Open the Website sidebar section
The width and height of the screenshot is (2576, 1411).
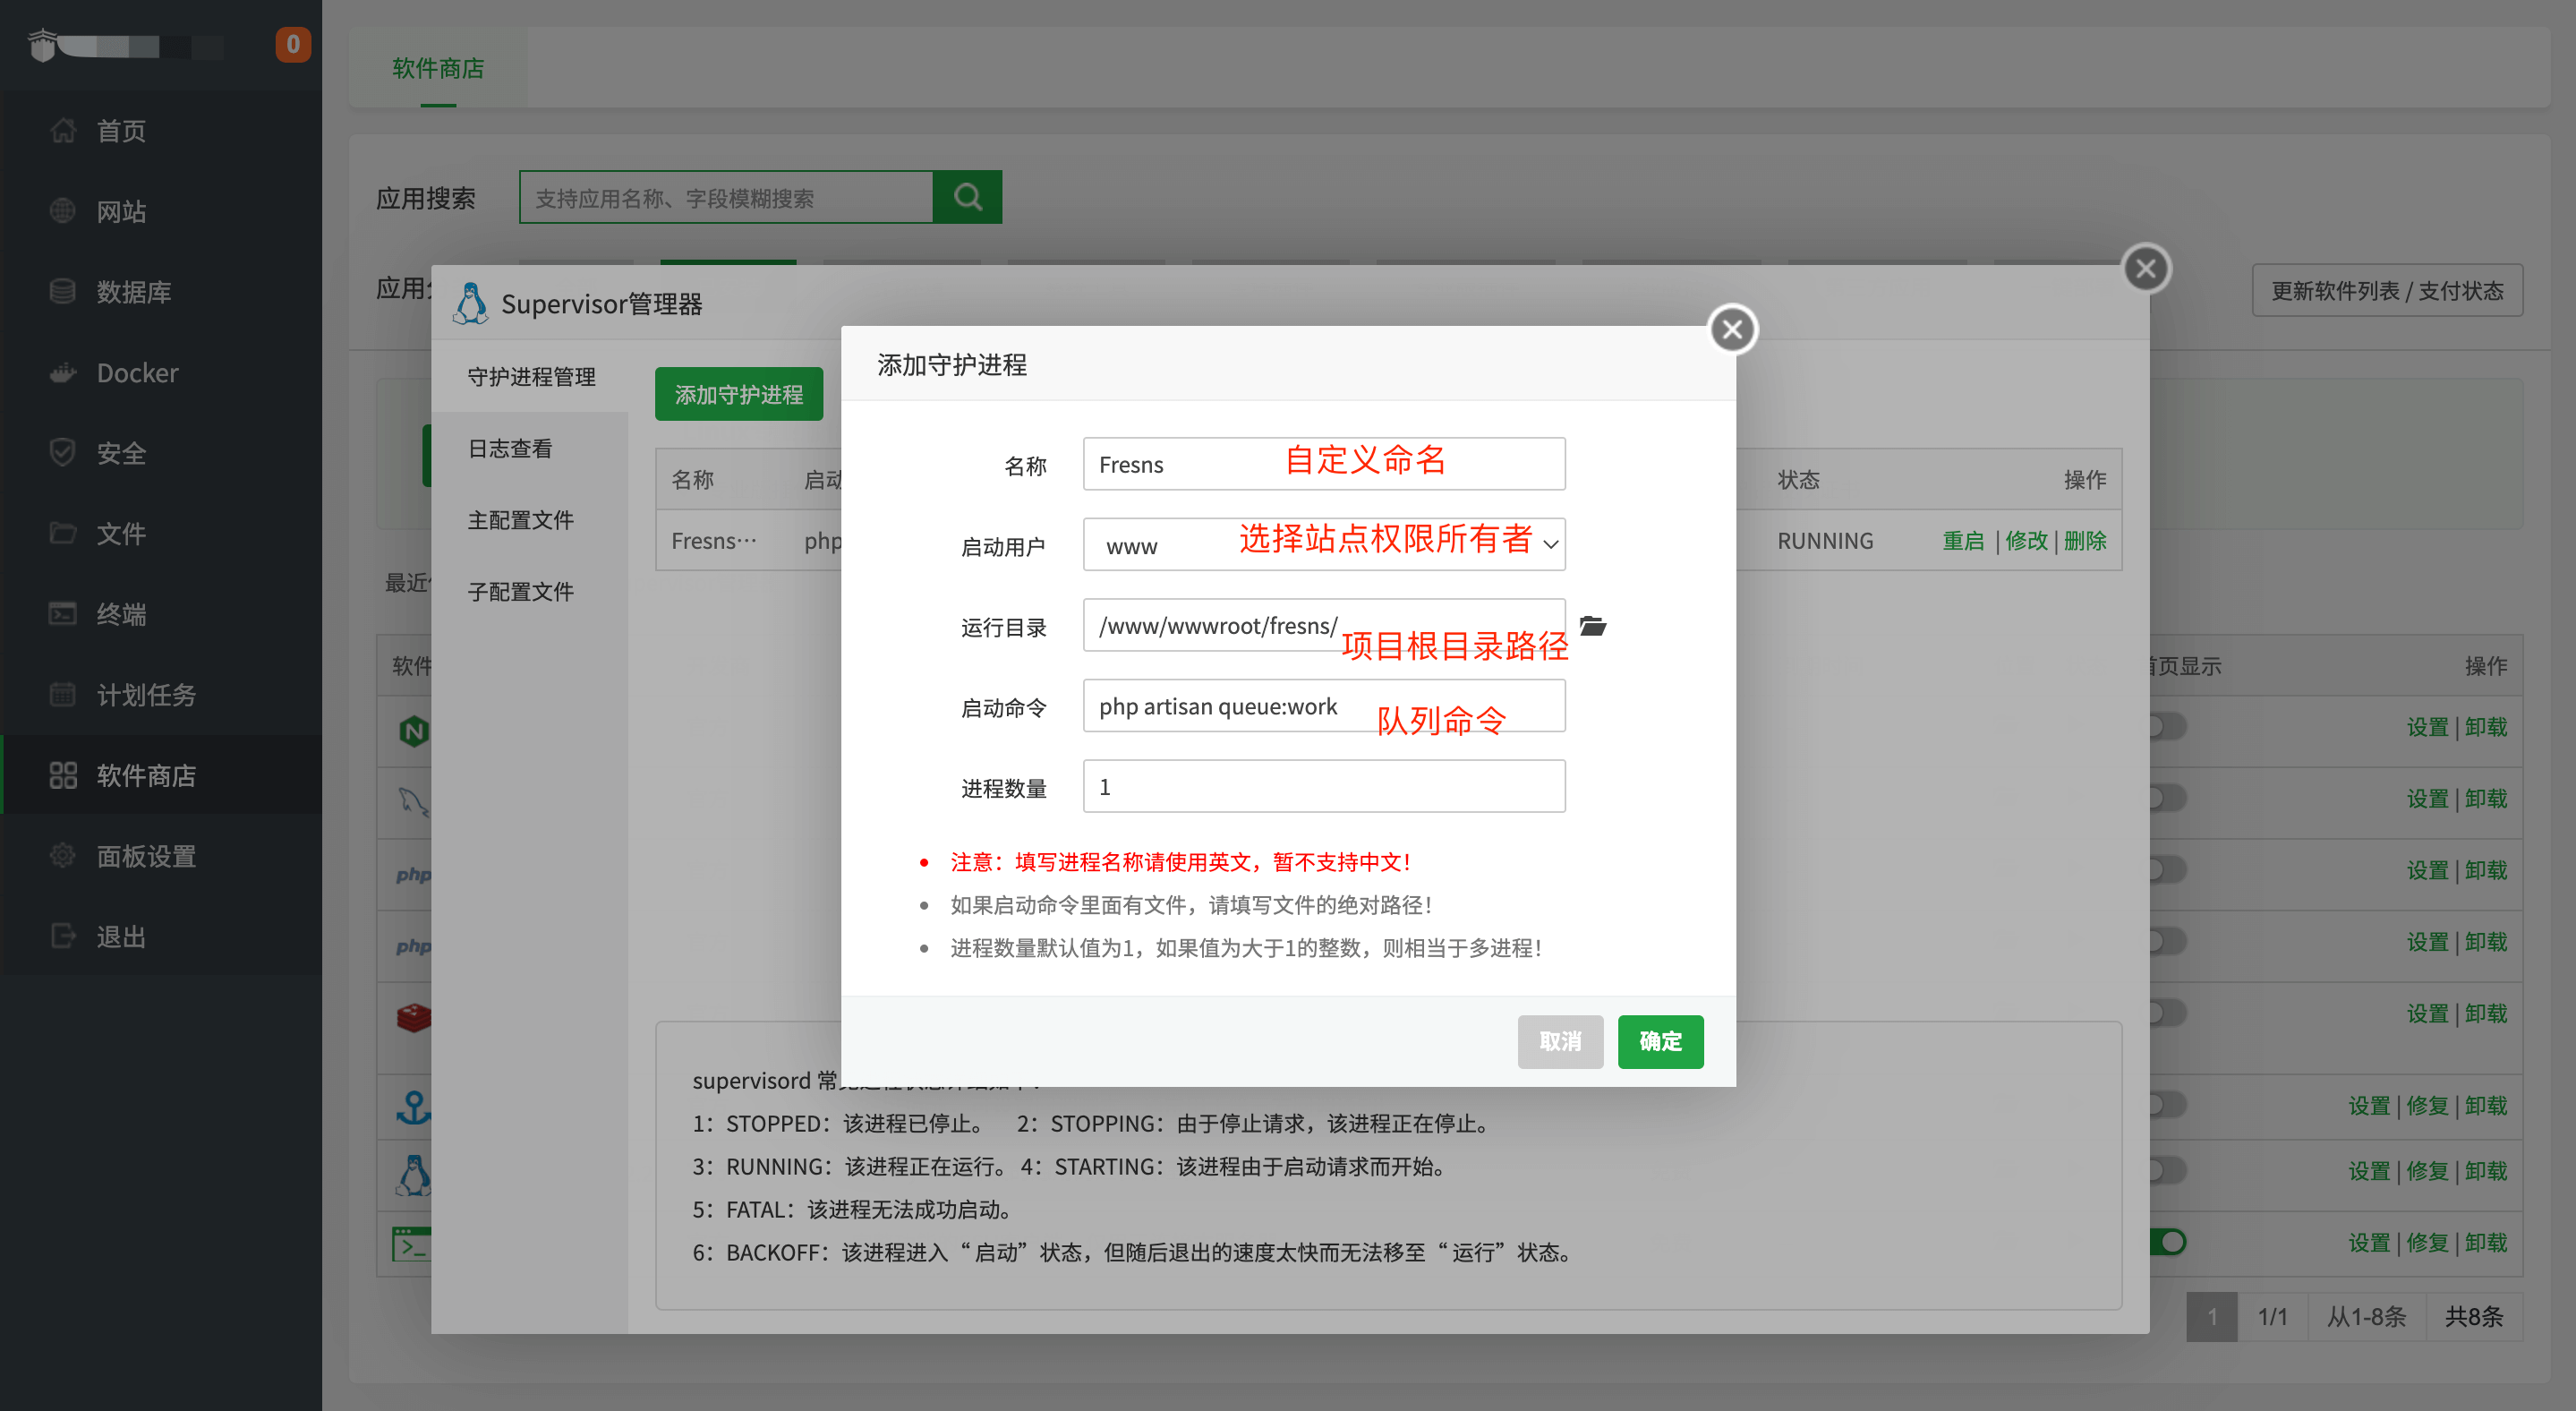click(x=161, y=211)
